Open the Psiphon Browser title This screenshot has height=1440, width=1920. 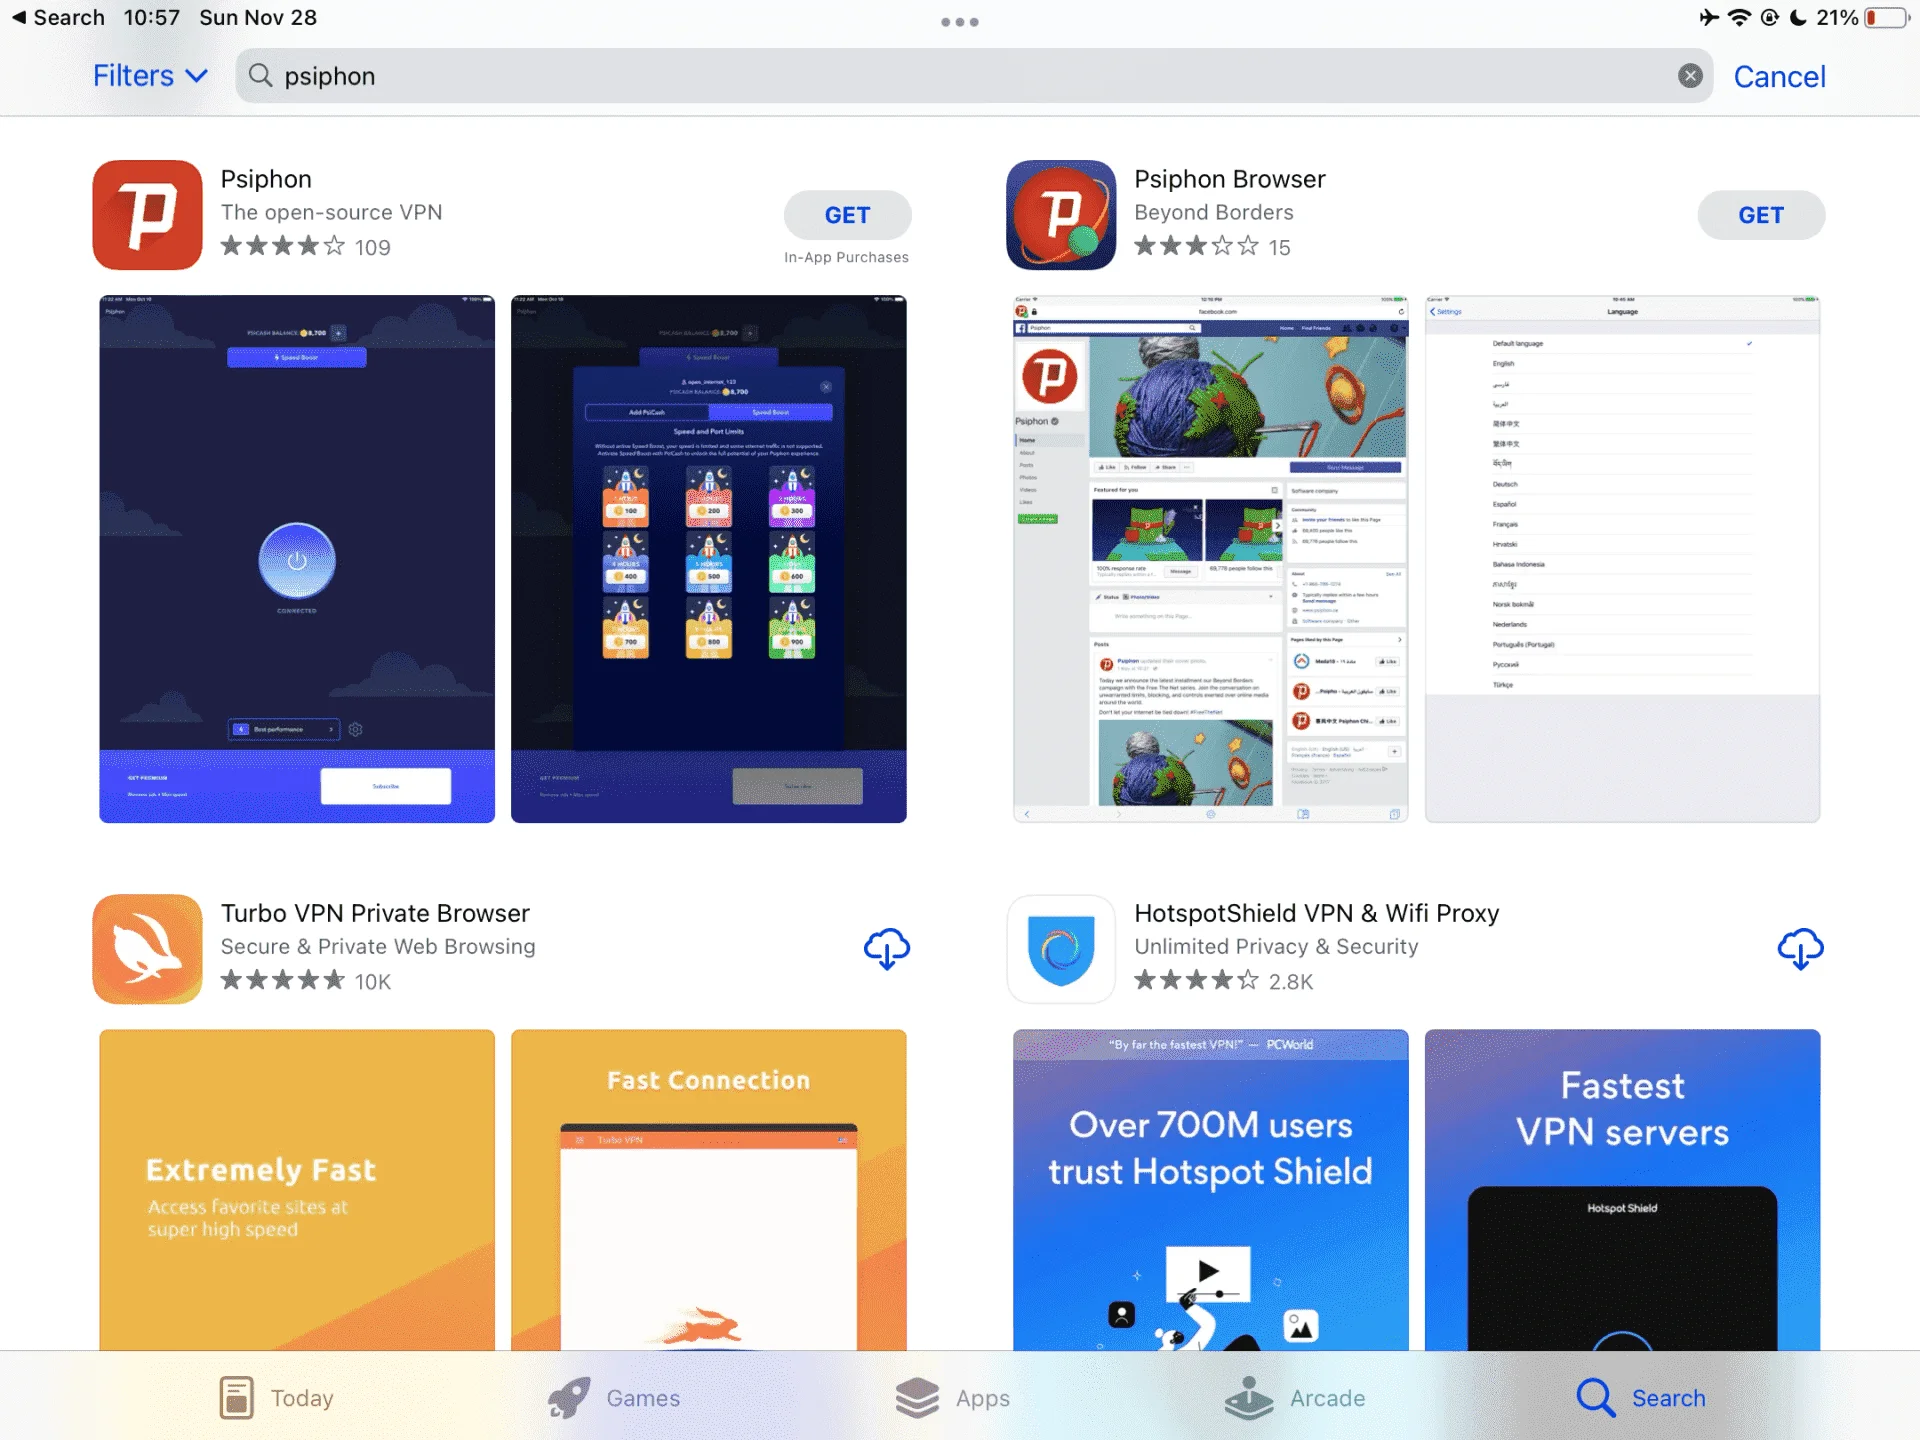tap(1230, 179)
